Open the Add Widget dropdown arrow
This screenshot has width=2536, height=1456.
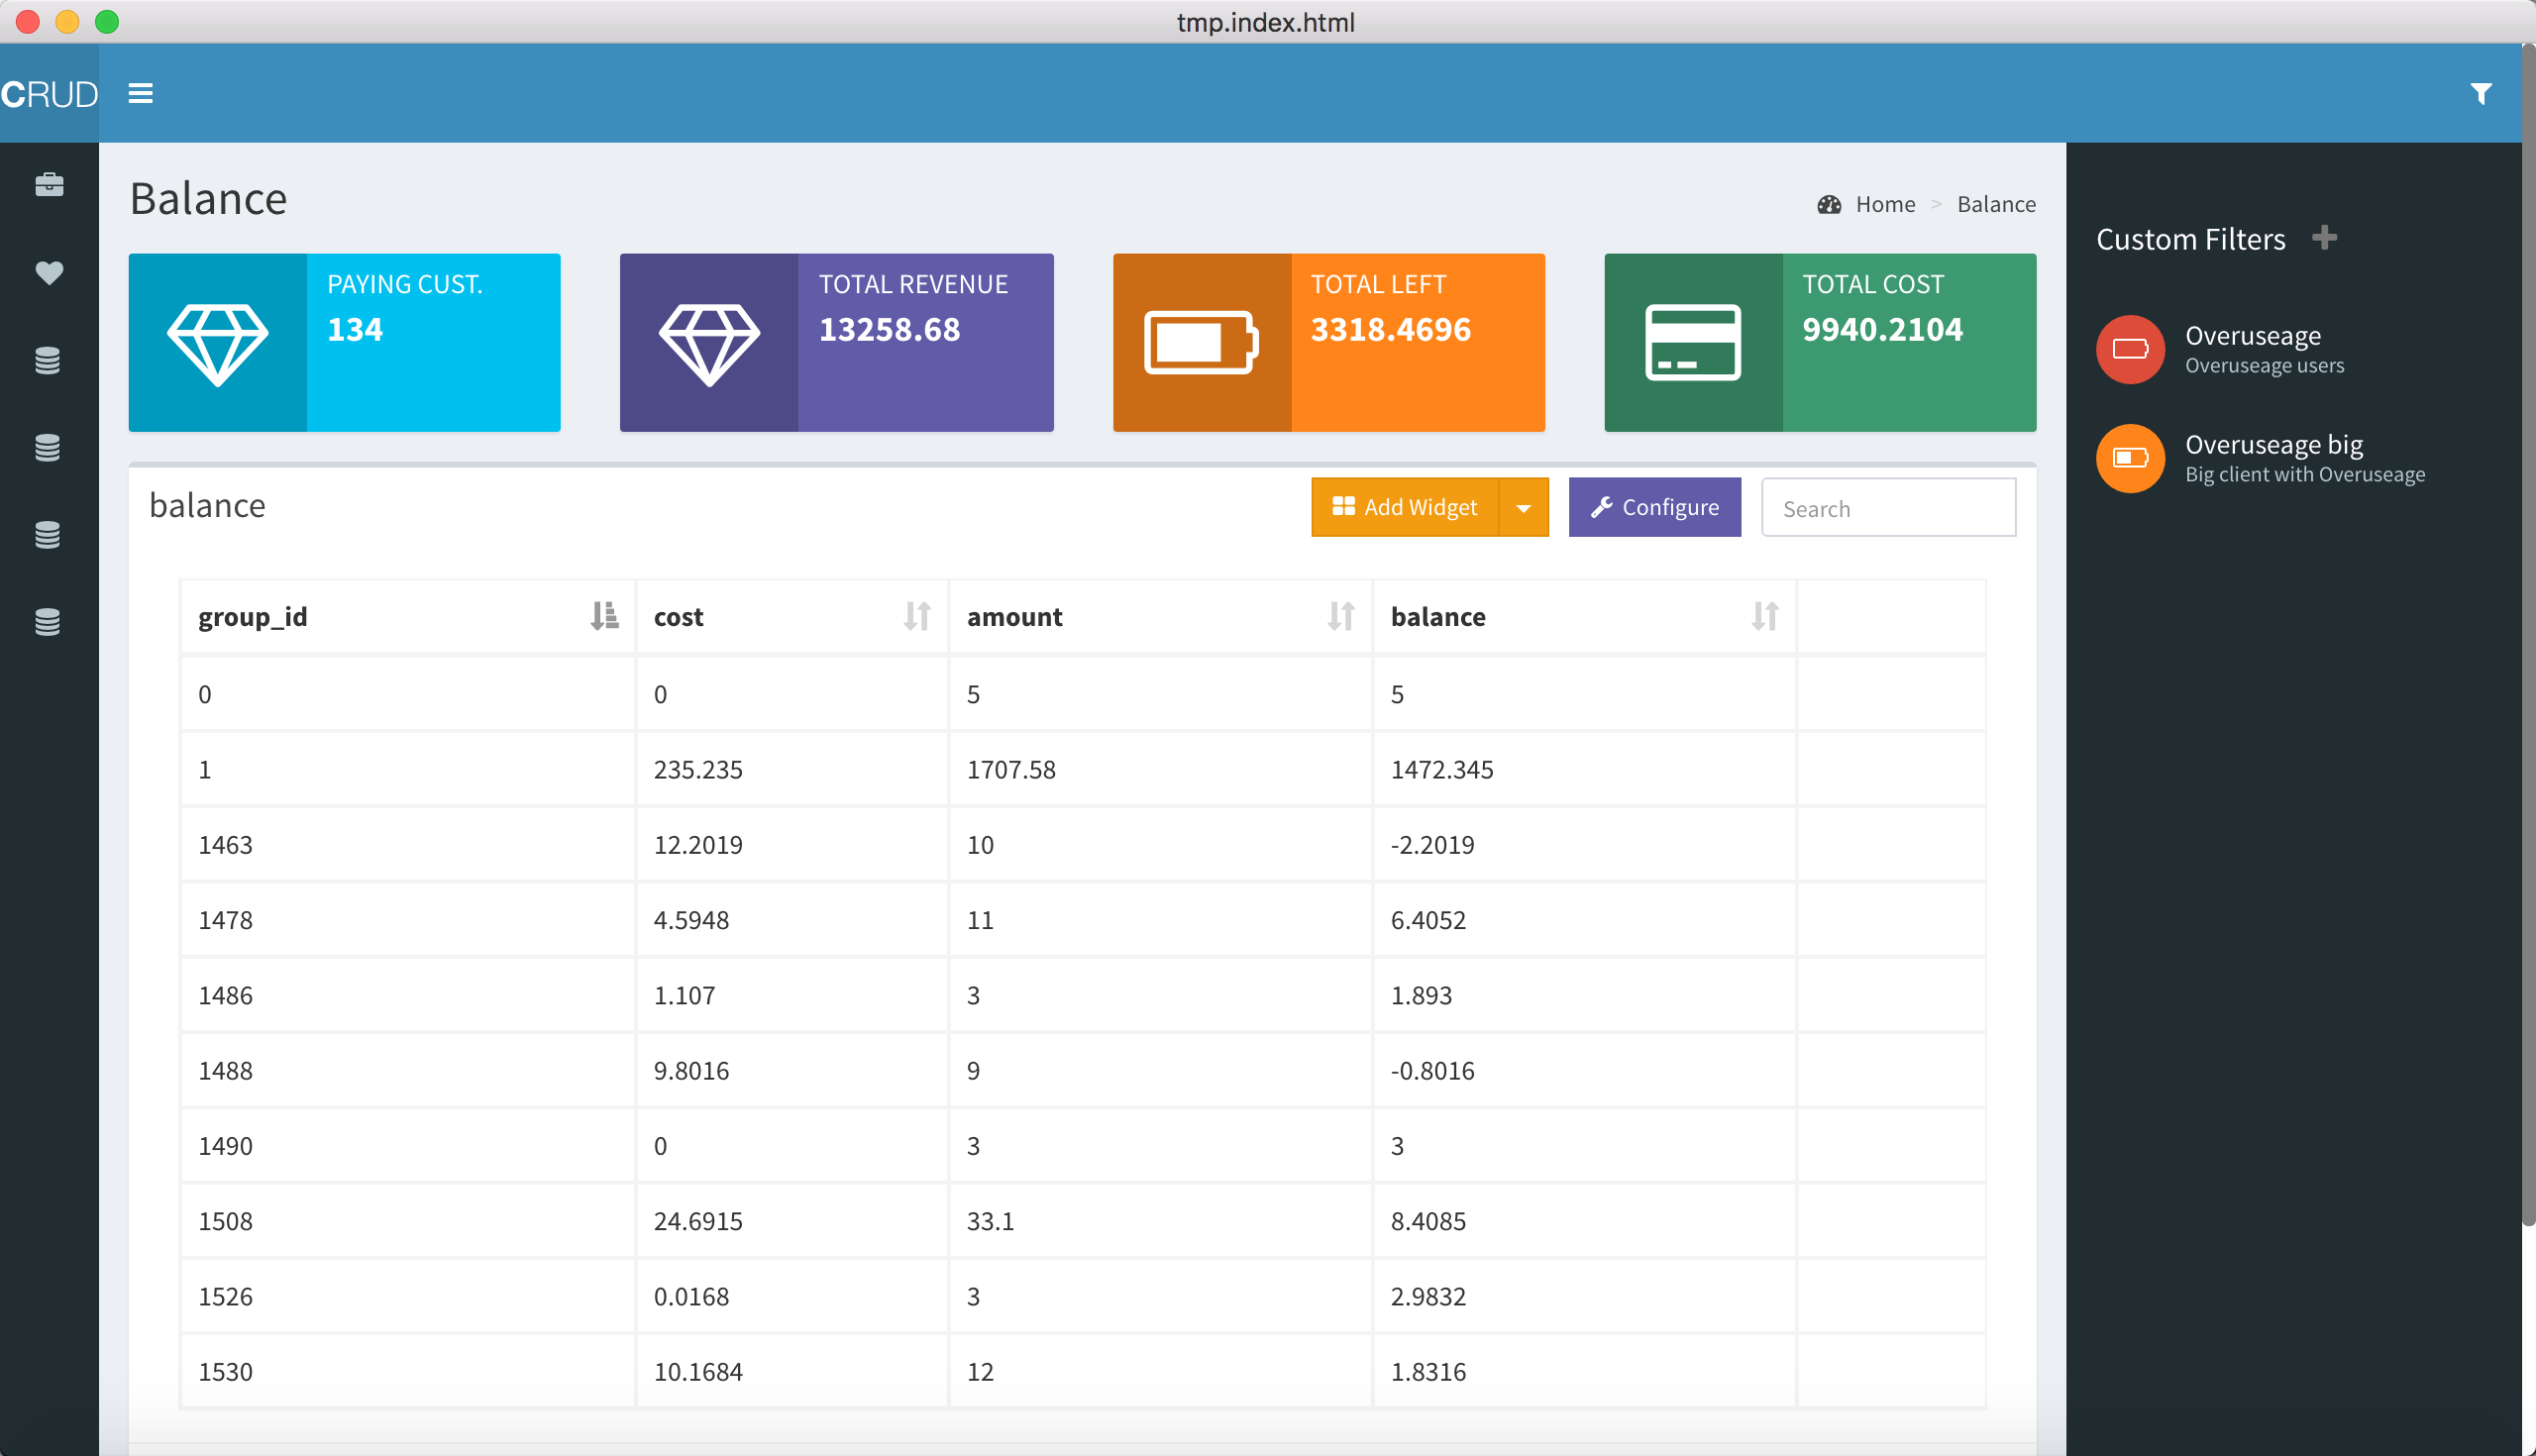click(x=1523, y=508)
